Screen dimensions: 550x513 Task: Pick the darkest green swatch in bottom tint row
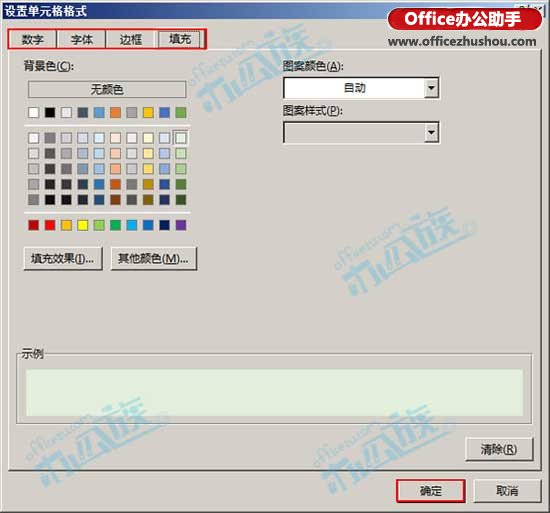(181, 200)
